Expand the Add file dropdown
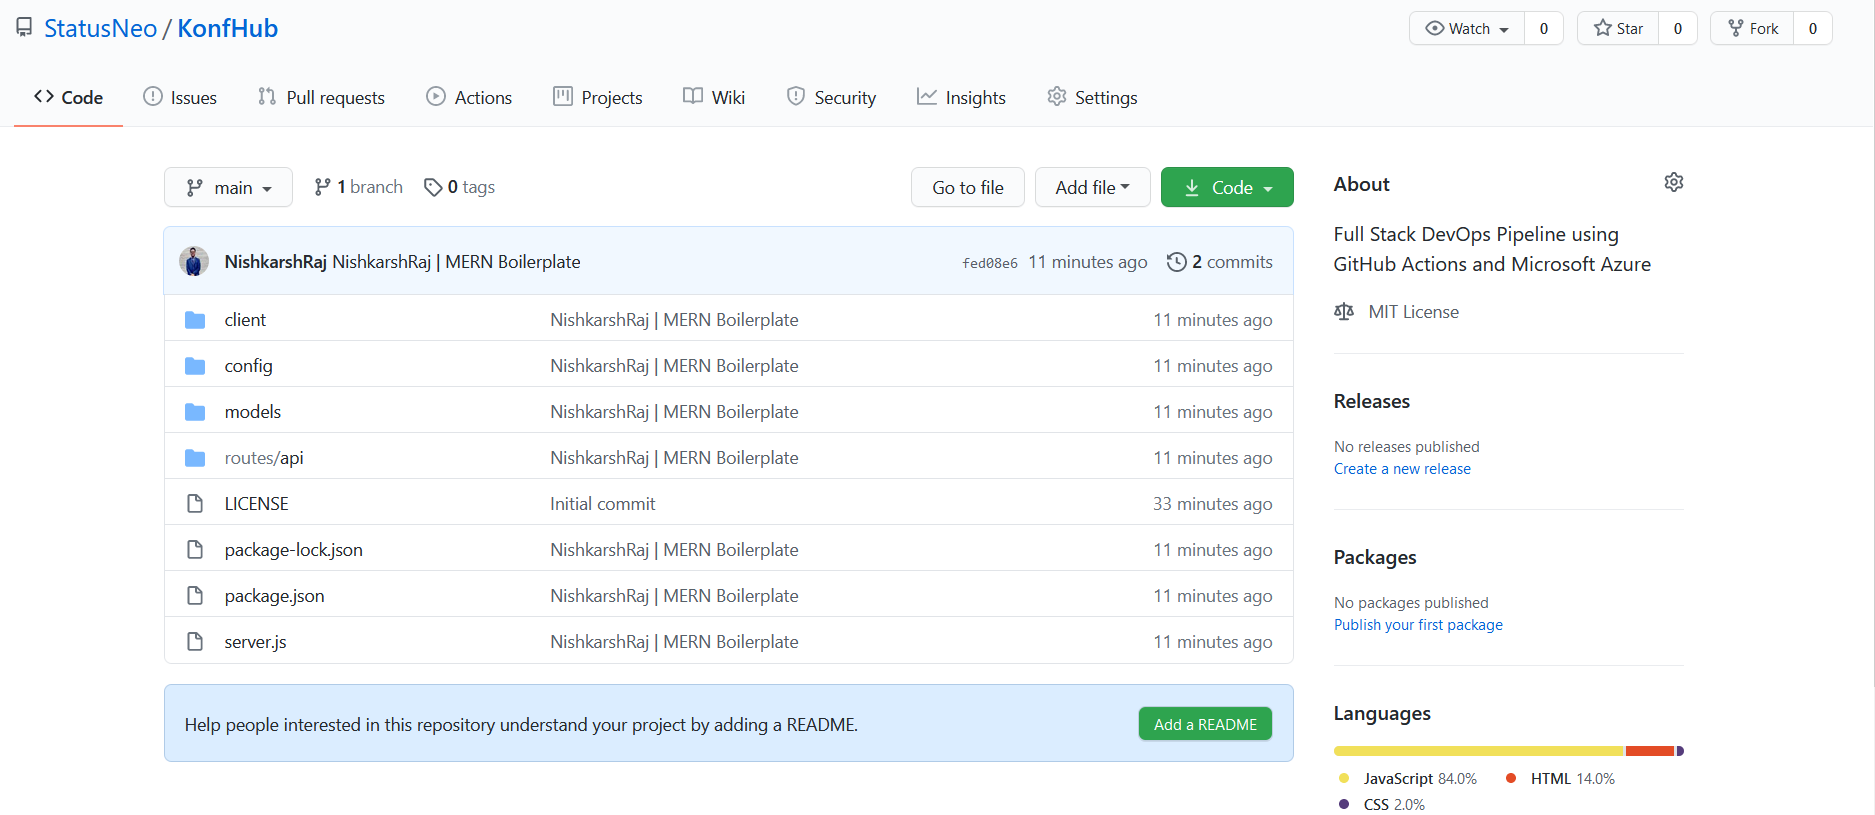The width and height of the screenshot is (1875, 815). click(x=1092, y=187)
